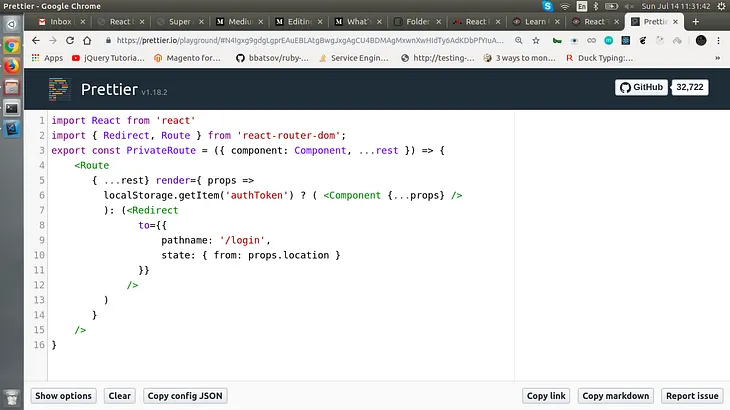This screenshot has height=410, width=730.
Task: Open the Duck Typing bookmark
Action: click(x=599, y=58)
